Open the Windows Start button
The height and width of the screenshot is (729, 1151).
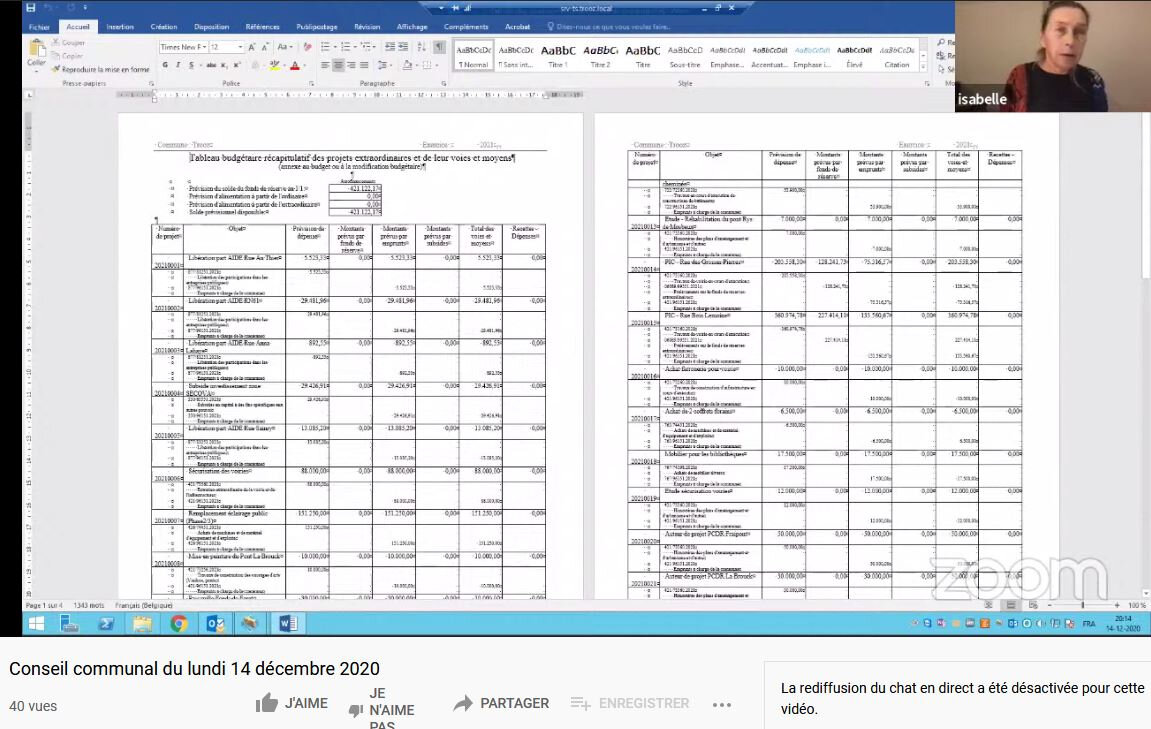tap(35, 624)
